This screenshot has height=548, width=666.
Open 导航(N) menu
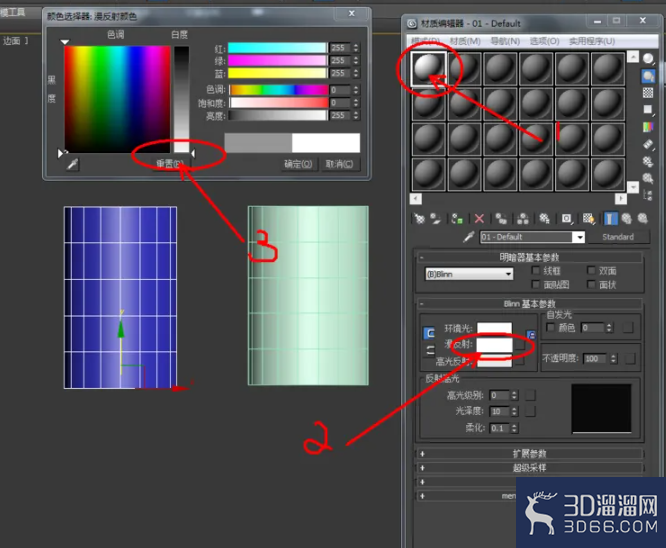click(505, 41)
